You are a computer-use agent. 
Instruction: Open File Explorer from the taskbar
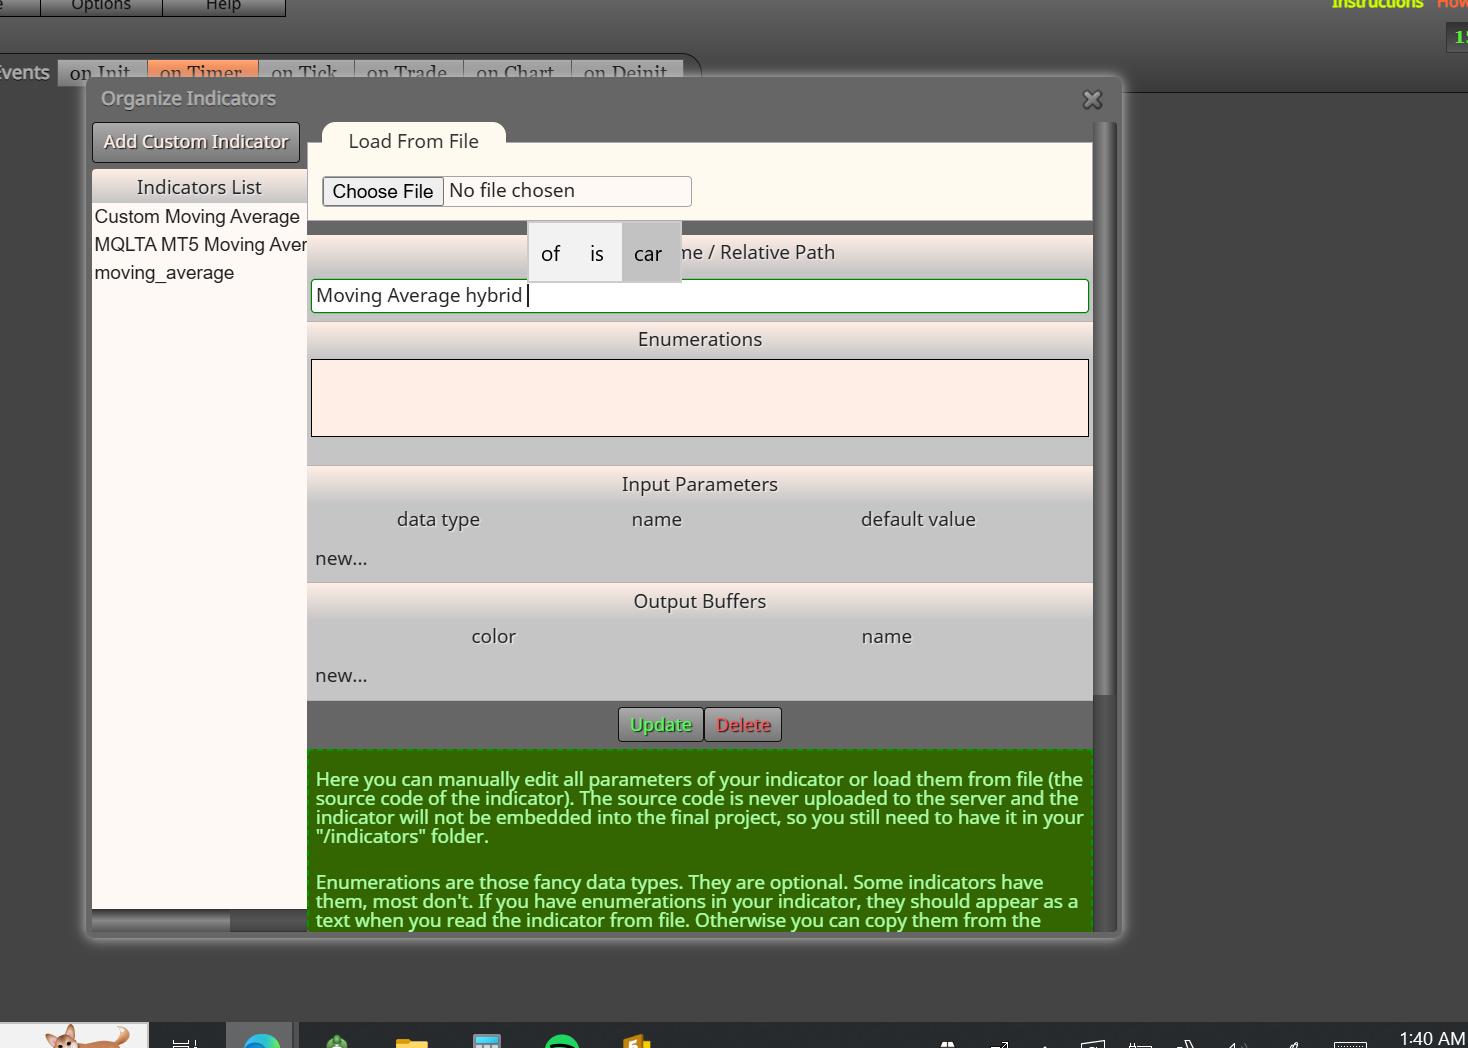pos(412,1042)
